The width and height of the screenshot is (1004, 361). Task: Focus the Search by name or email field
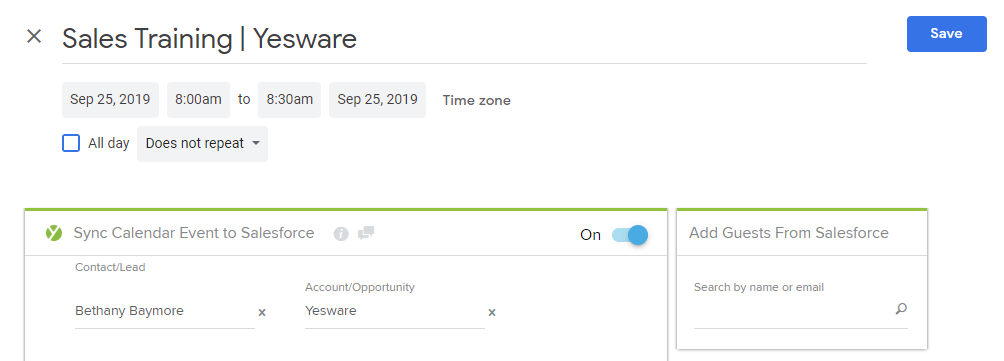click(793, 310)
